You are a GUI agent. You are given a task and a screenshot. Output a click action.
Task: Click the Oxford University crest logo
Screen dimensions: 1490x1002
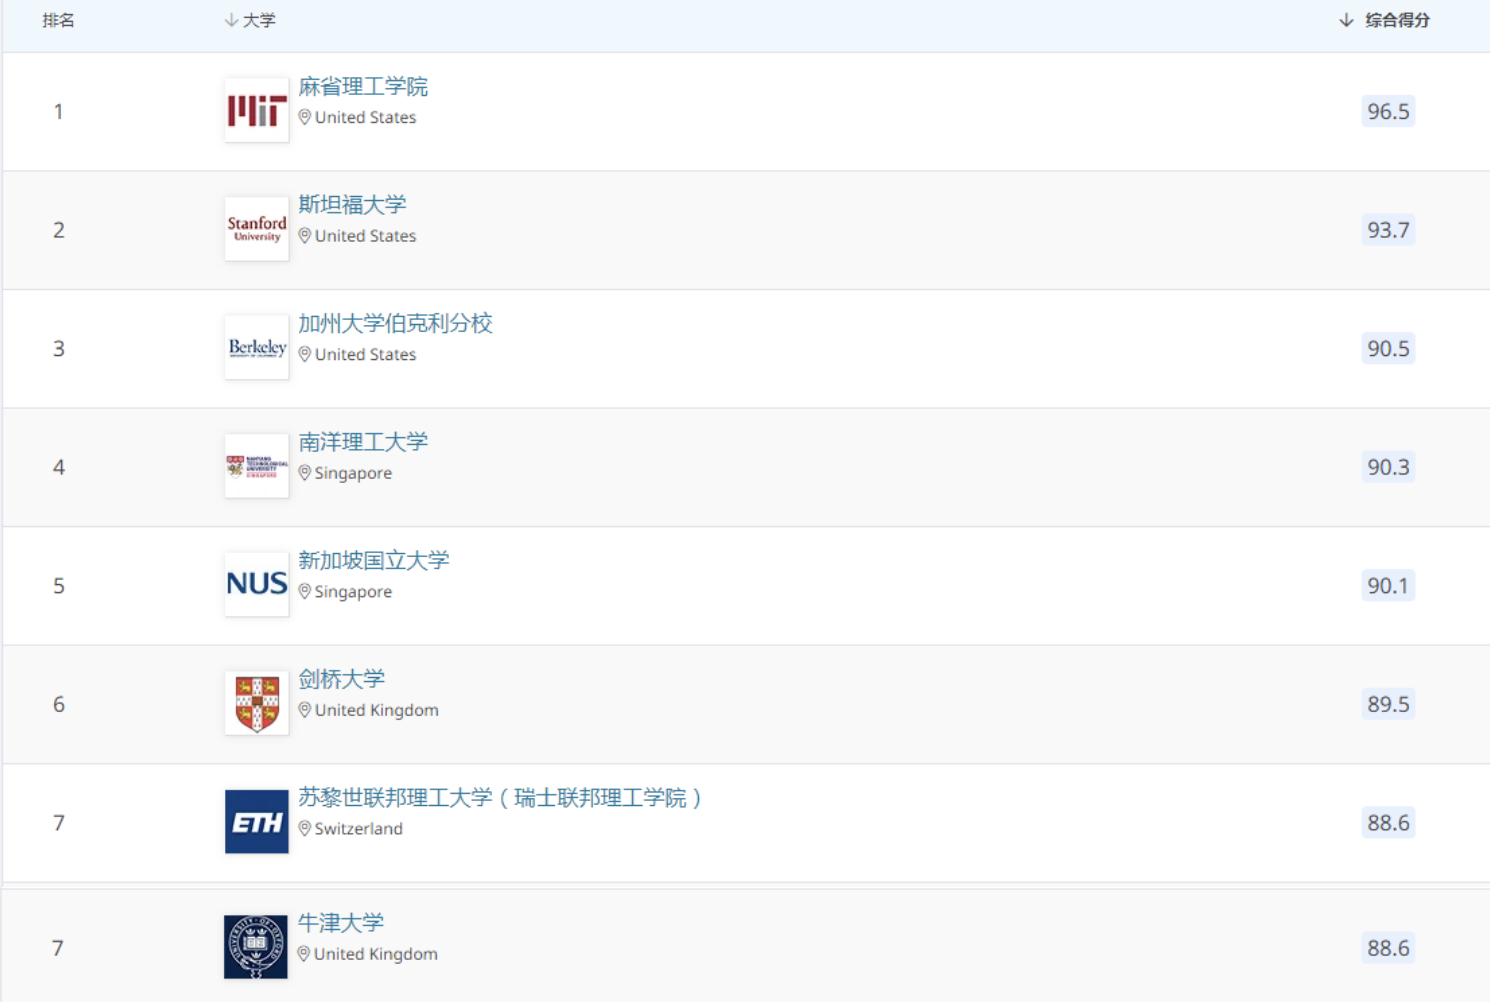(255, 947)
